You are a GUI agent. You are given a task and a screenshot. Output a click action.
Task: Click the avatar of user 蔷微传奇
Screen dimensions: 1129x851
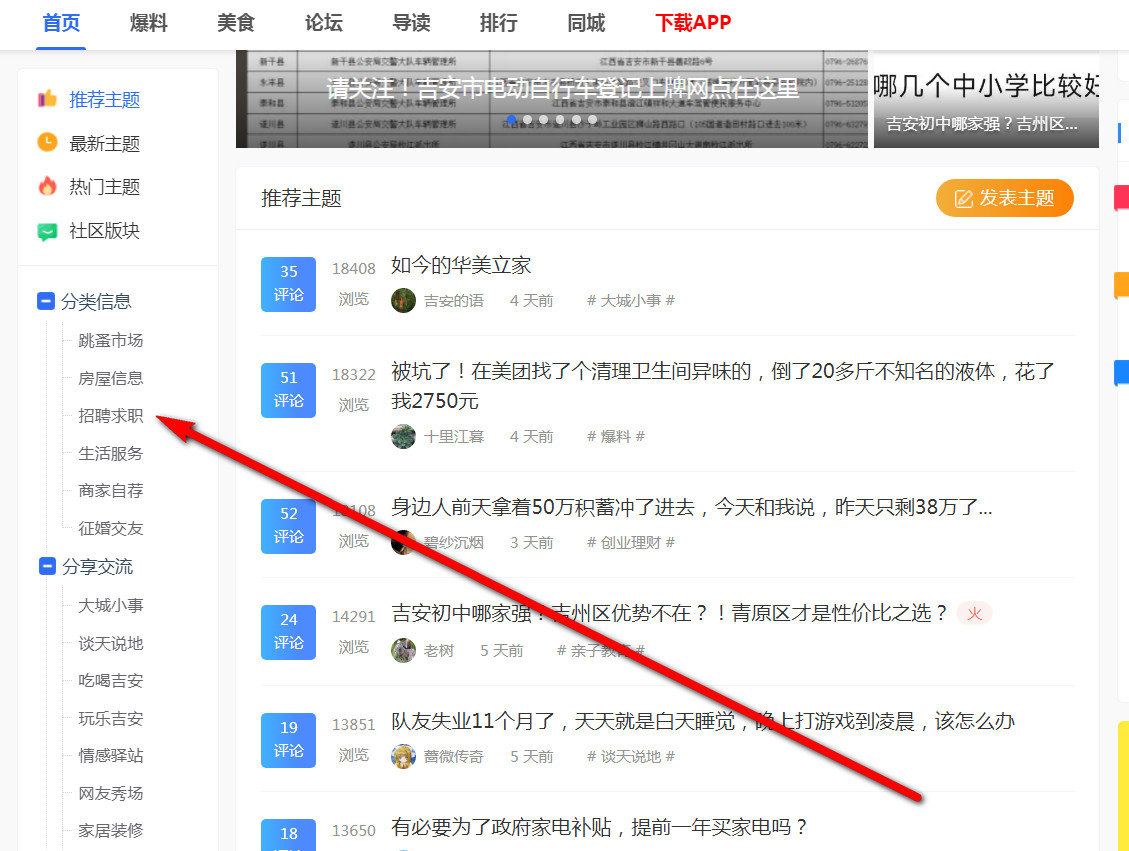pos(403,756)
